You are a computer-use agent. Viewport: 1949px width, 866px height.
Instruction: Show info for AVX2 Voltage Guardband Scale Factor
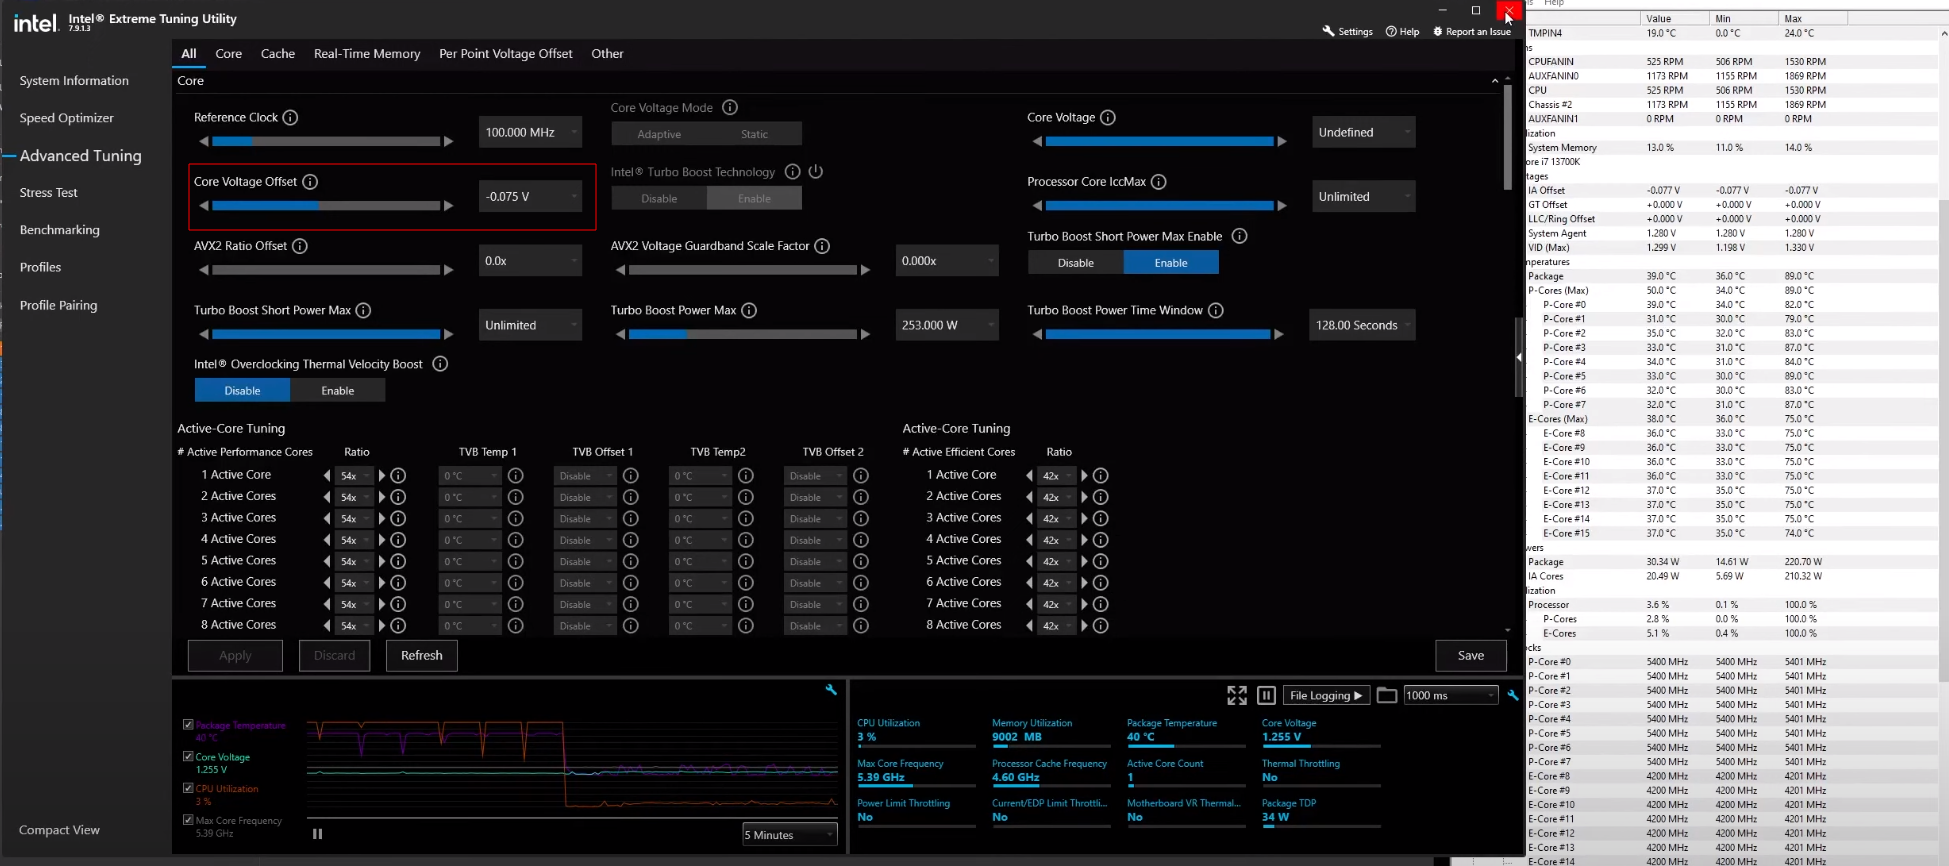coord(822,246)
